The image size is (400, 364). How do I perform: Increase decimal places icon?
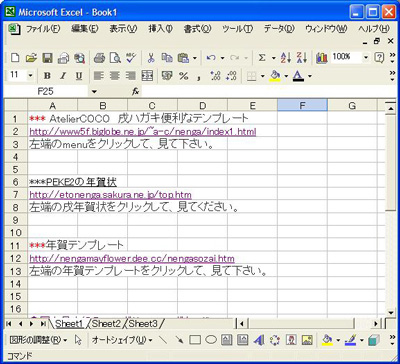[x=215, y=76]
